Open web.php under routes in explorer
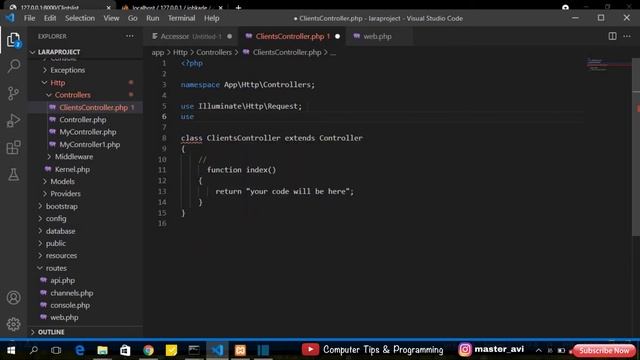 coord(64,317)
